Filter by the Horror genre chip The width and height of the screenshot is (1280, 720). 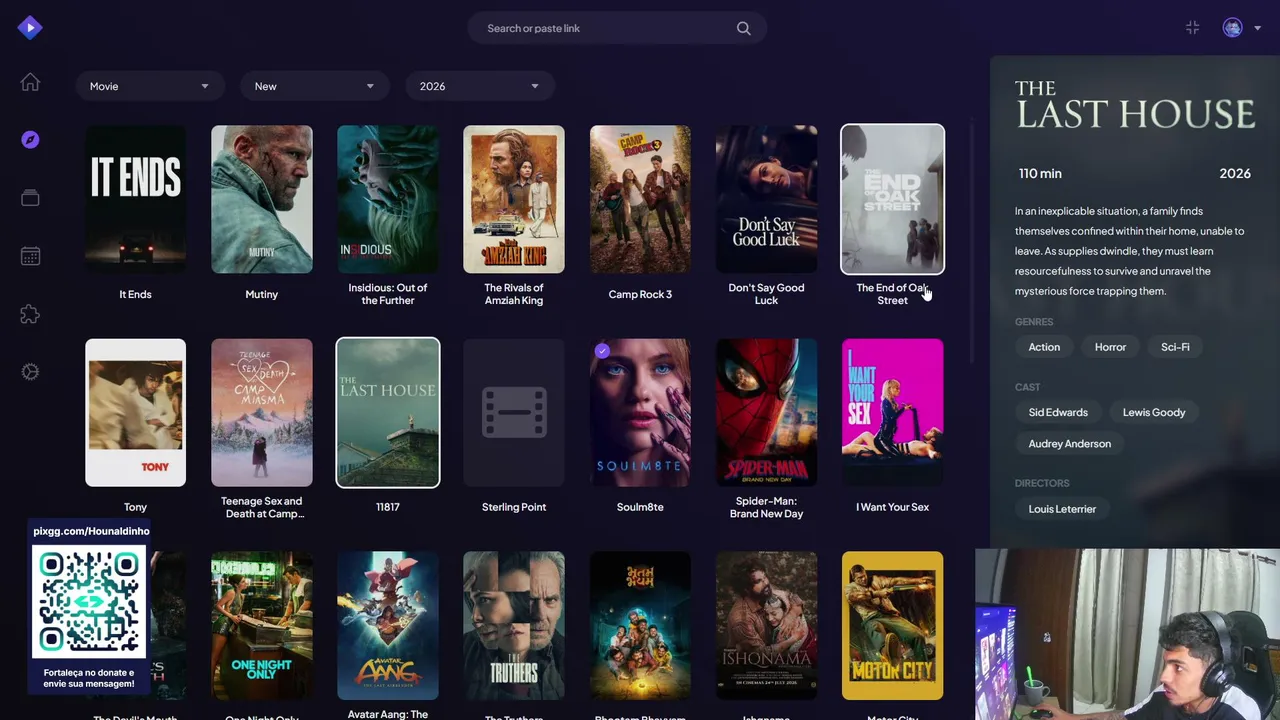click(1110, 347)
